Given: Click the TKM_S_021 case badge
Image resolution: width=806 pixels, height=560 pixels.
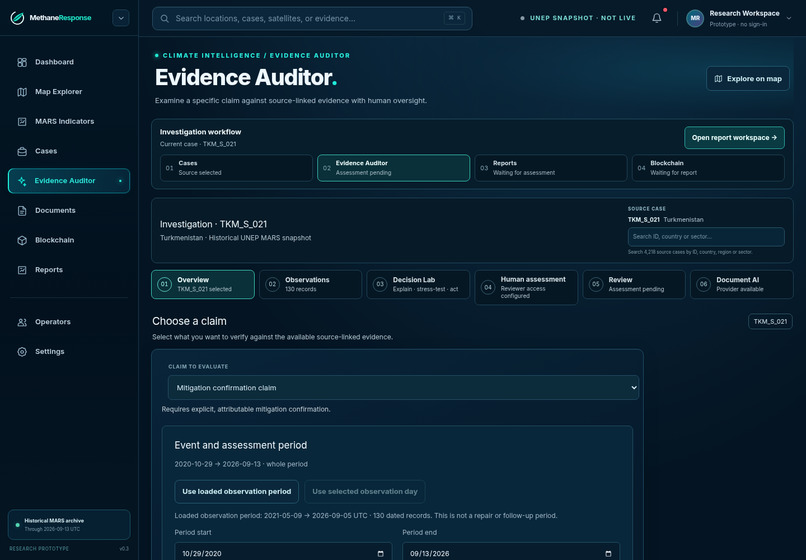Looking at the screenshot, I should coord(770,321).
